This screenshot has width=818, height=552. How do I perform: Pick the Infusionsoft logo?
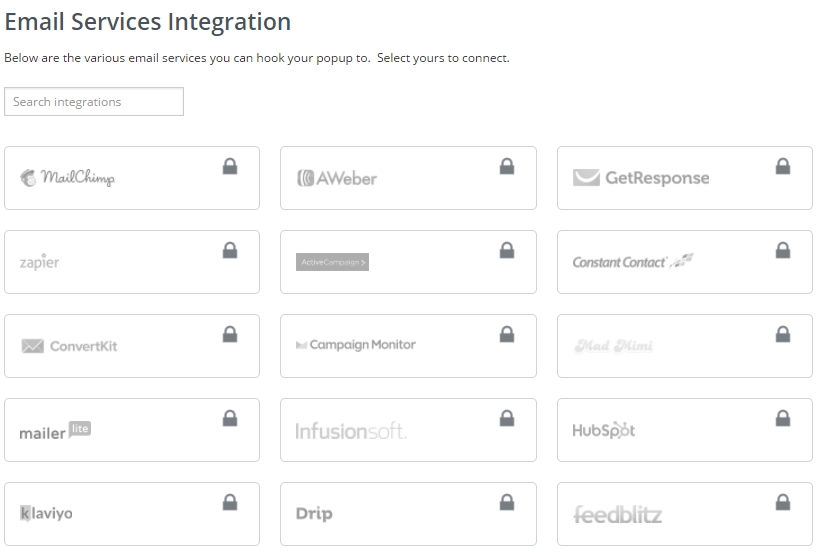coord(351,431)
